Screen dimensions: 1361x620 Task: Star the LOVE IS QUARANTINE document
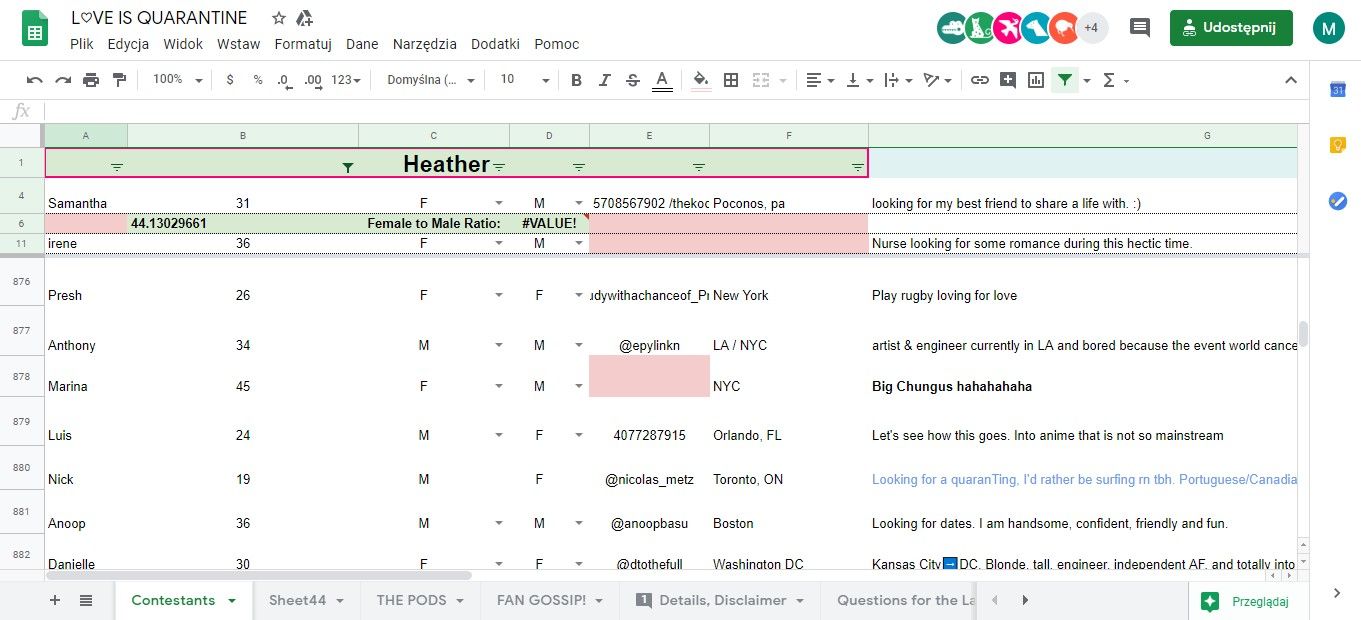(x=279, y=18)
